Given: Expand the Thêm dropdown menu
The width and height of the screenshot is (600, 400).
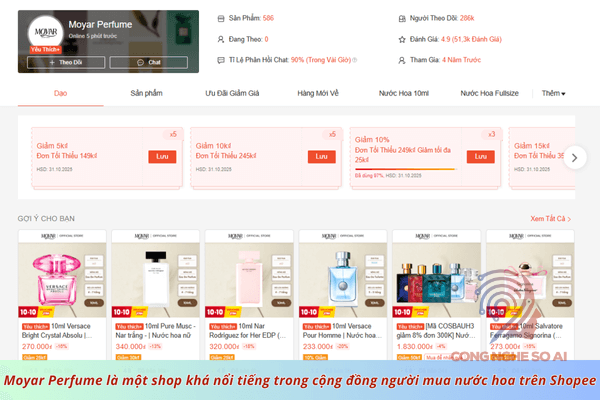Looking at the screenshot, I should [x=553, y=93].
